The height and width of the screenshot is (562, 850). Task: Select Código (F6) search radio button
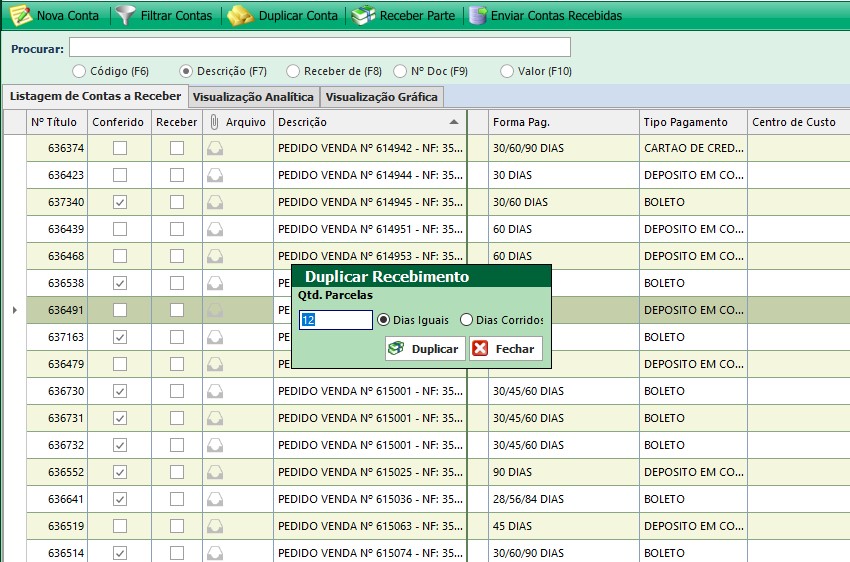click(x=79, y=71)
